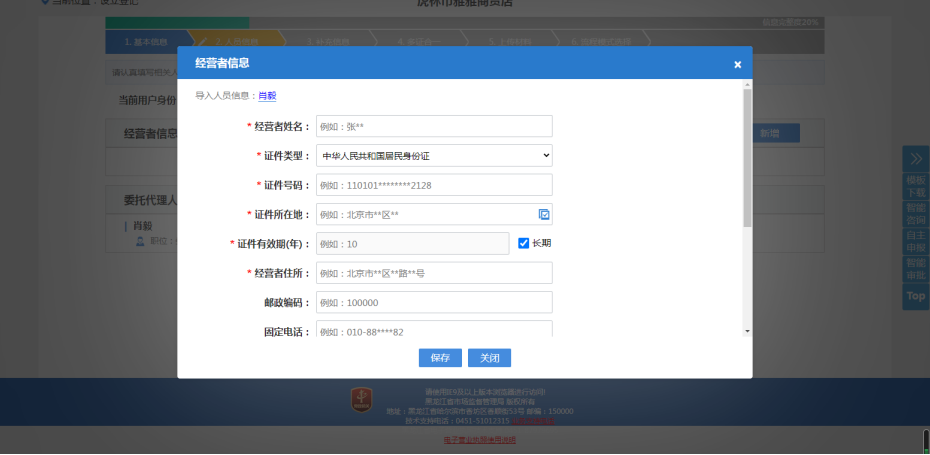Click the 电子营业执照使用说明 footer link
The image size is (930, 455).
tap(479, 440)
